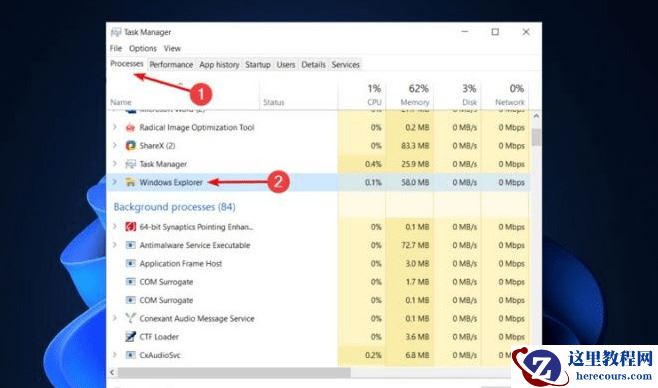Image resolution: width=658 pixels, height=388 pixels.
Task: Sort by the Status column header
Action: click(x=274, y=102)
